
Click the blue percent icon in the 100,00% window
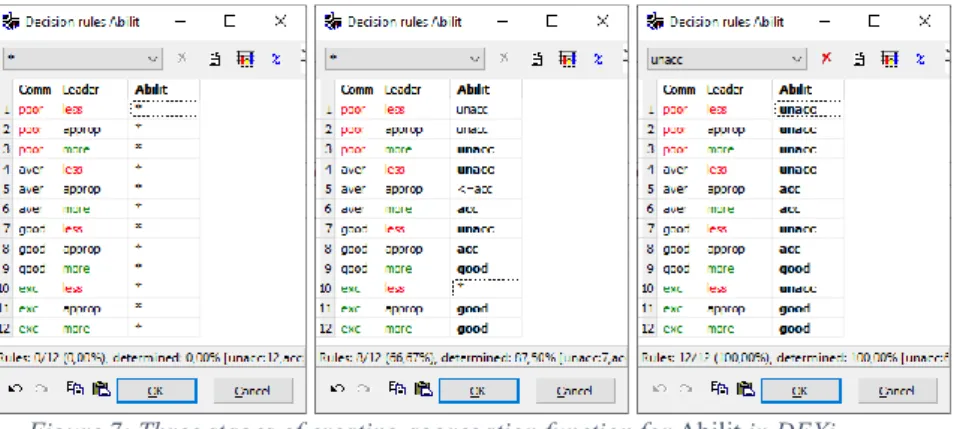pos(921,58)
